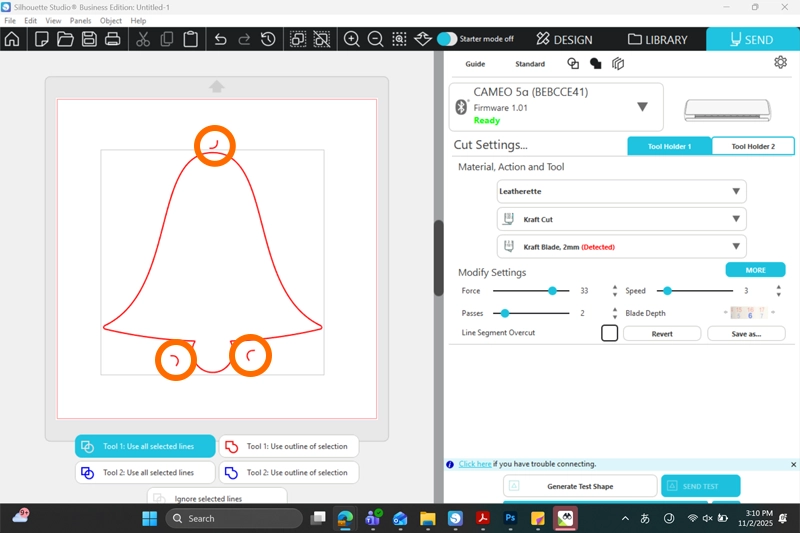Switch to the Tool Holder 2 tab
The height and width of the screenshot is (533, 800).
pos(752,146)
